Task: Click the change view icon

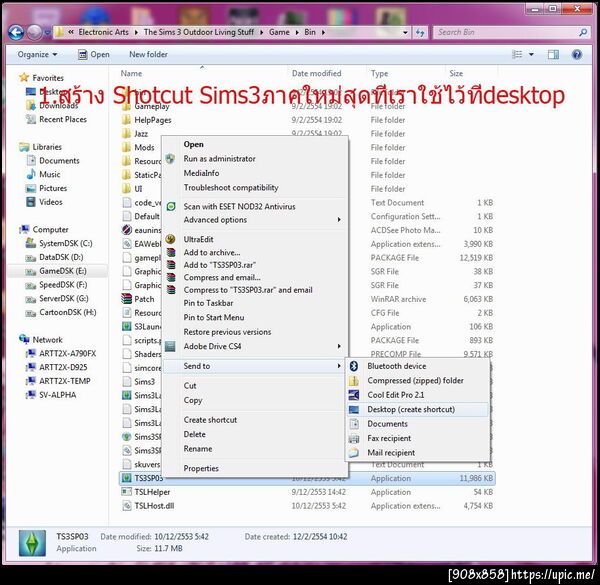Action: tap(517, 55)
